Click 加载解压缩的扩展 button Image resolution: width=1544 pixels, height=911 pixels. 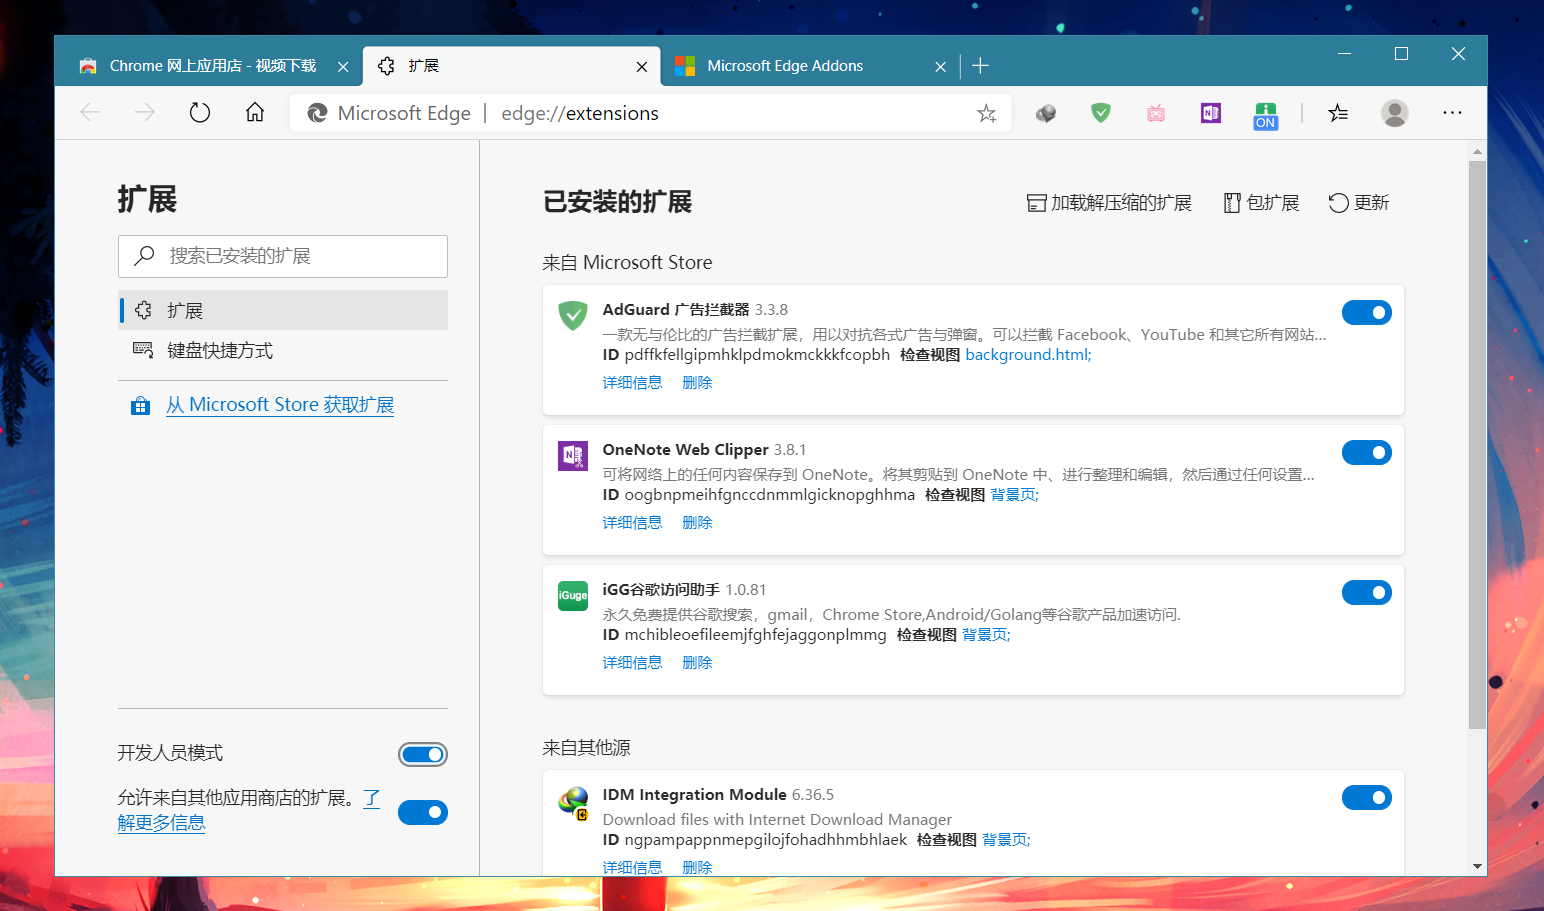(1109, 203)
